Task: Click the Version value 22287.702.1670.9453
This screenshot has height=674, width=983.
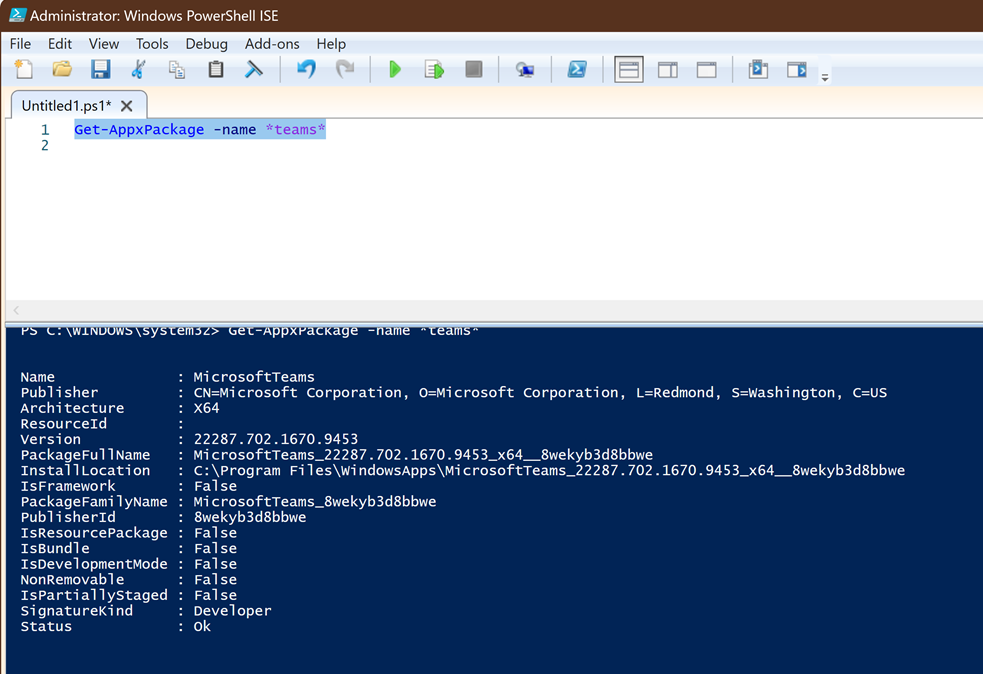Action: tap(276, 439)
